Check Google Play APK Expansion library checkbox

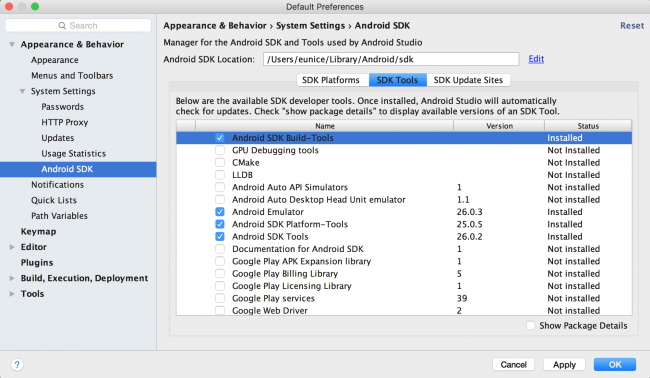click(220, 262)
